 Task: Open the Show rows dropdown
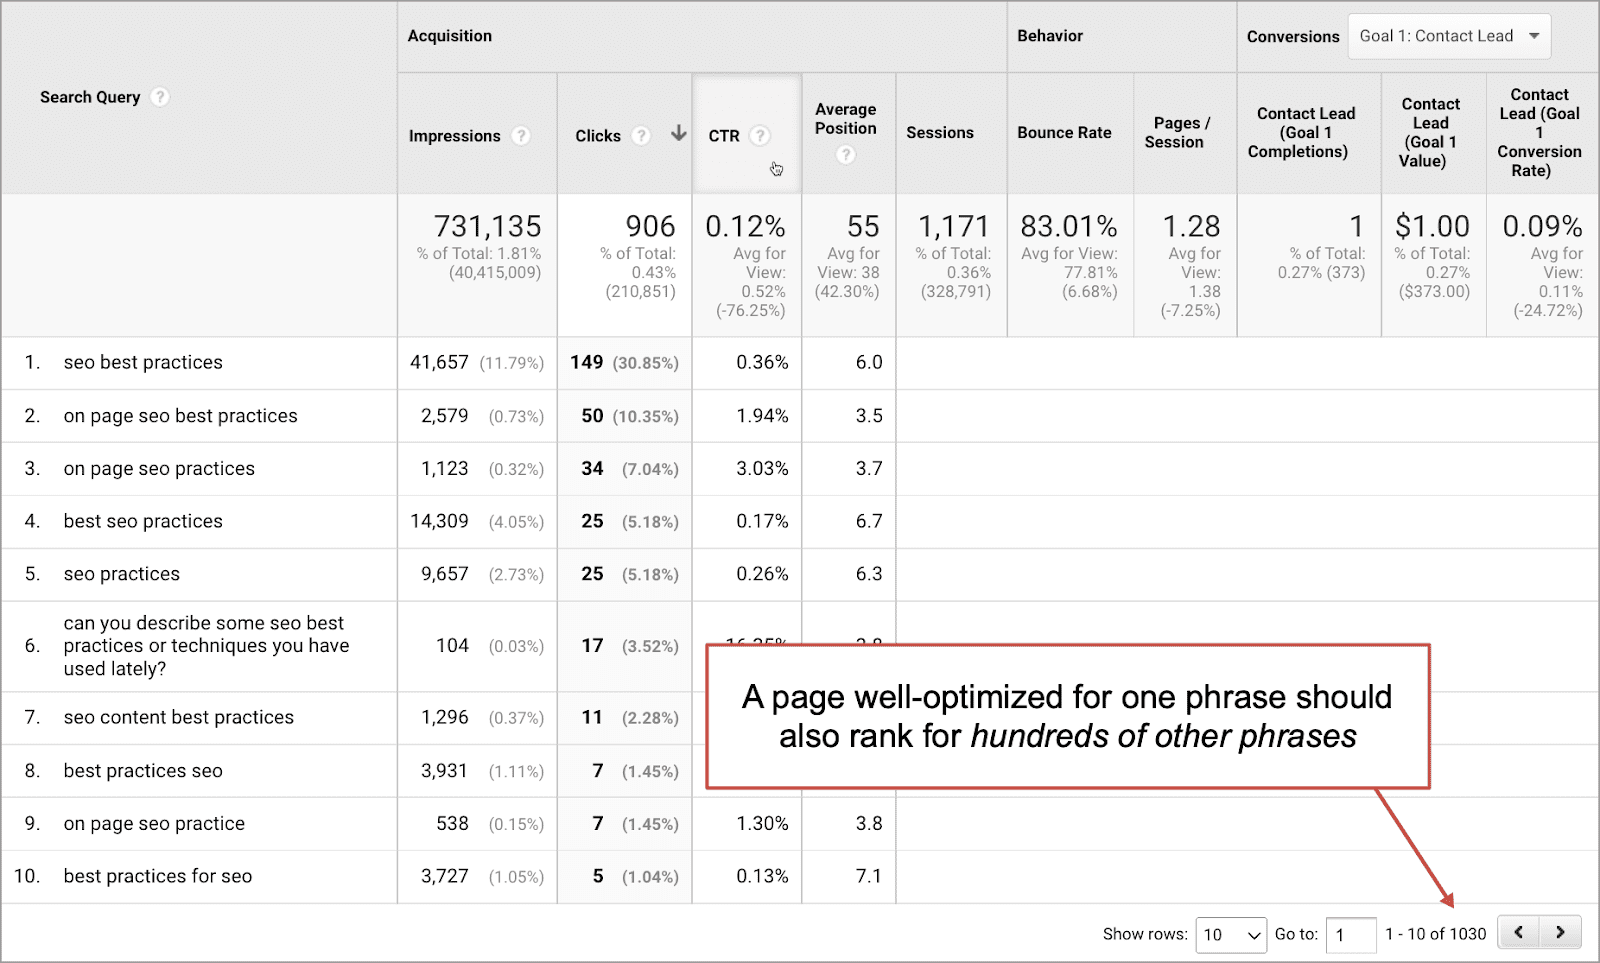pos(1231,935)
